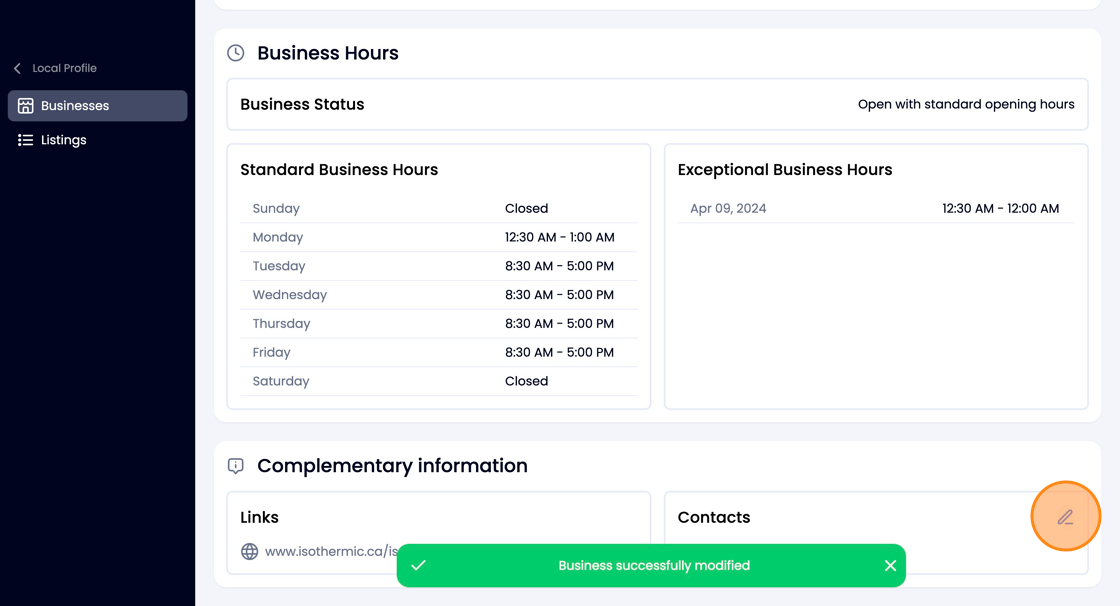The height and width of the screenshot is (606, 1120).
Task: Click the Exceptional Business Hours heading
Action: click(x=785, y=169)
